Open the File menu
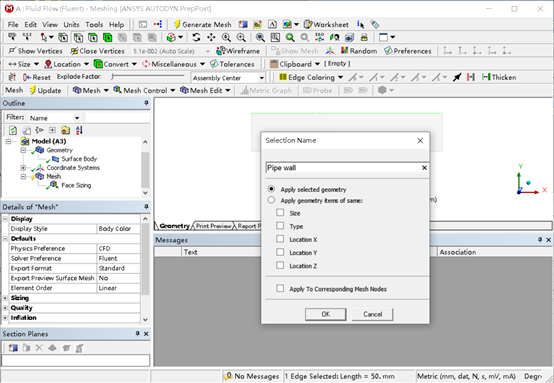Image resolution: width=554 pixels, height=383 pixels. tap(13, 24)
